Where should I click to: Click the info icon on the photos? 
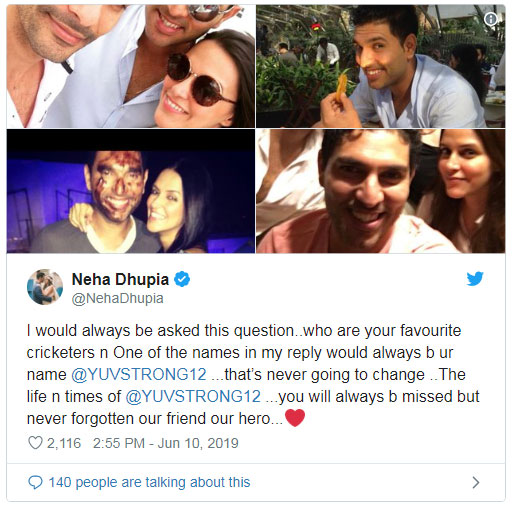click(490, 19)
